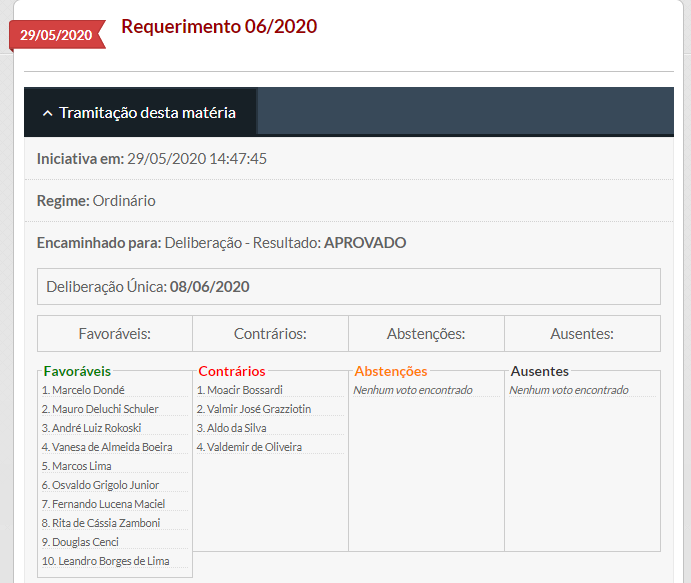Viewport: 691px width, 583px height.
Task: Click Rita de Cássia Zamboni entry
Action: [106, 523]
